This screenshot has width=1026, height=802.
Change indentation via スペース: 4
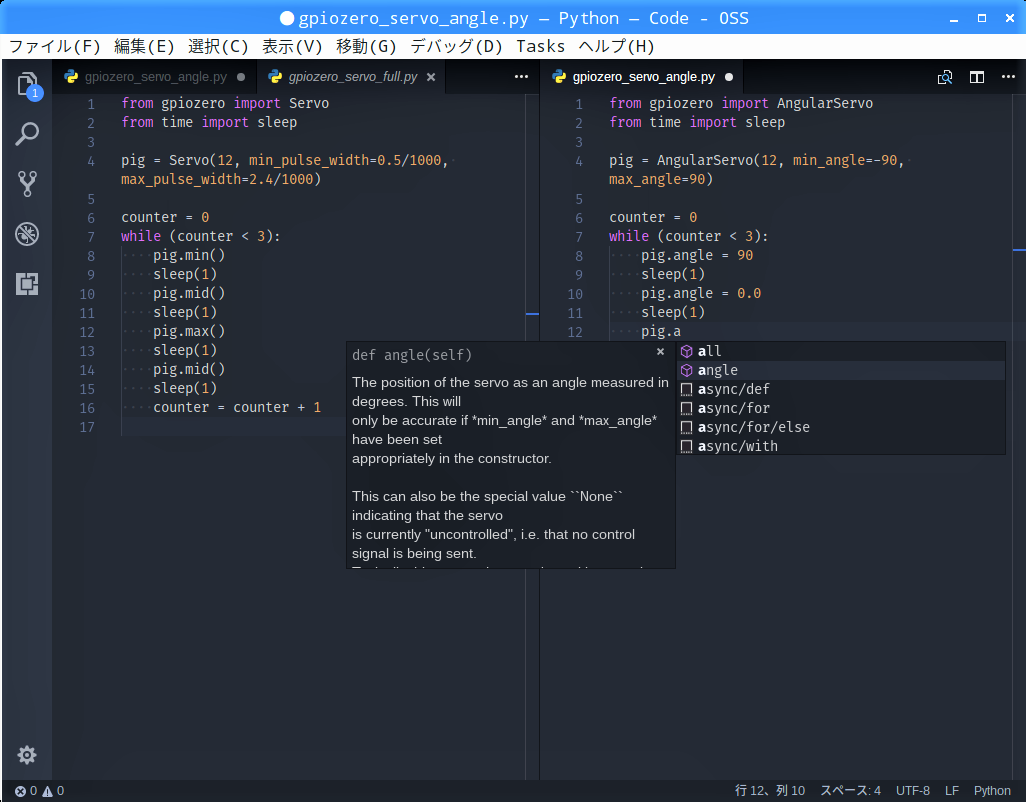coord(851,791)
